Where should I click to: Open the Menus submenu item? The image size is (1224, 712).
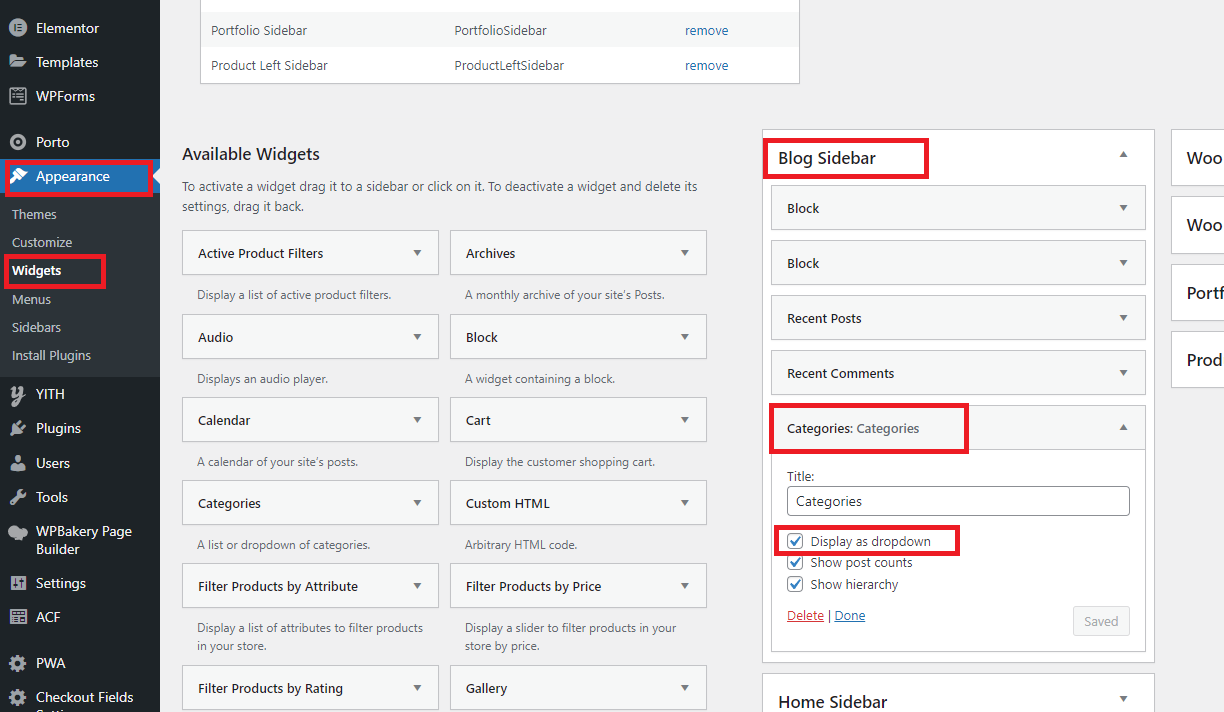[x=31, y=299]
